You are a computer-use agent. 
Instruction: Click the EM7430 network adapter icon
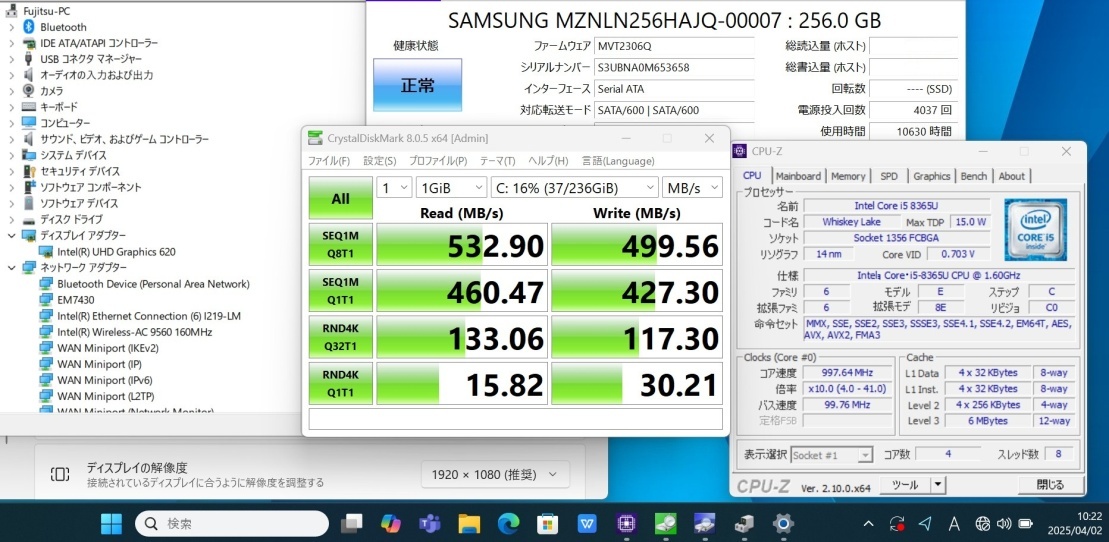pos(46,299)
